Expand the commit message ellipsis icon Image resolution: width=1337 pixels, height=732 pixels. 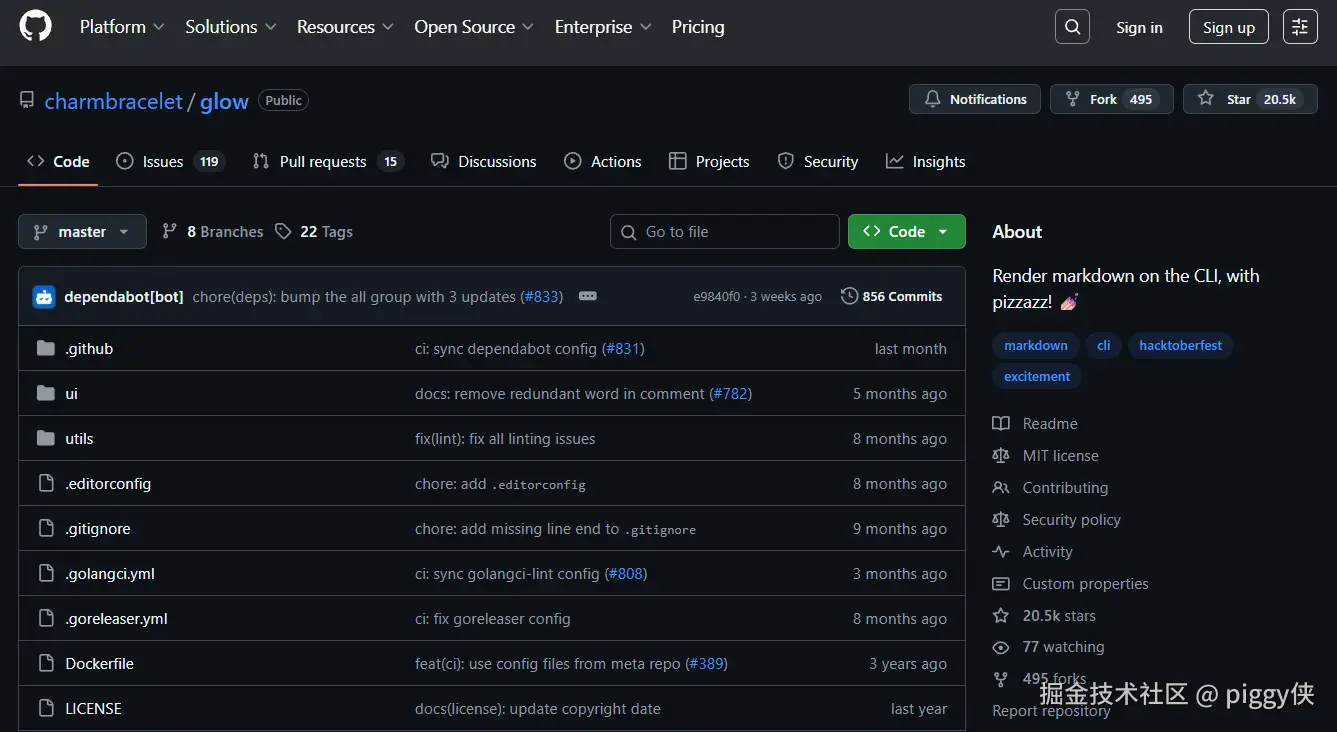588,297
